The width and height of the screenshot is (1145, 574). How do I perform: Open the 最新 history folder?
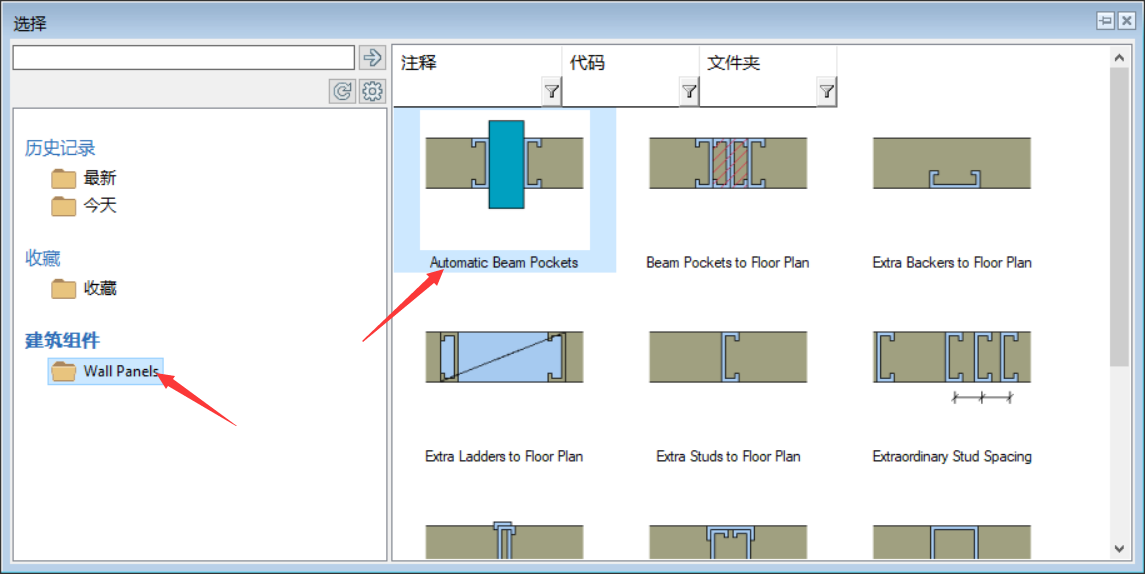[x=84, y=178]
